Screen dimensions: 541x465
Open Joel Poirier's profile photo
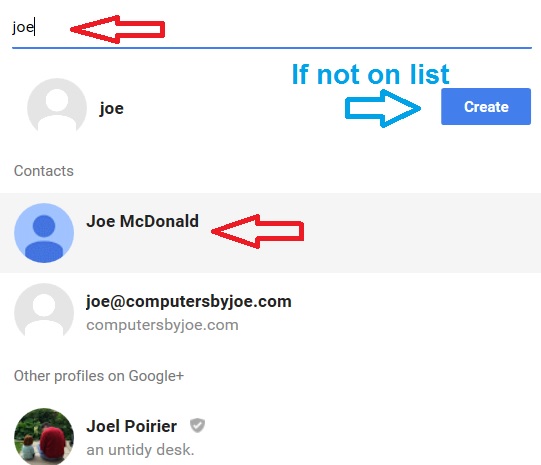point(44,437)
